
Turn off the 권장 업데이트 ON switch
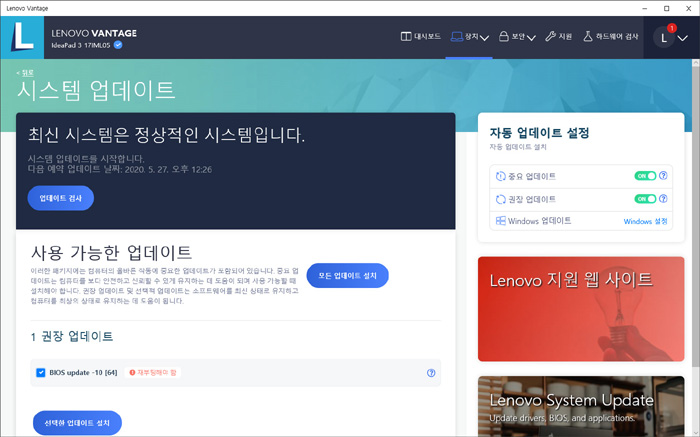(645, 199)
